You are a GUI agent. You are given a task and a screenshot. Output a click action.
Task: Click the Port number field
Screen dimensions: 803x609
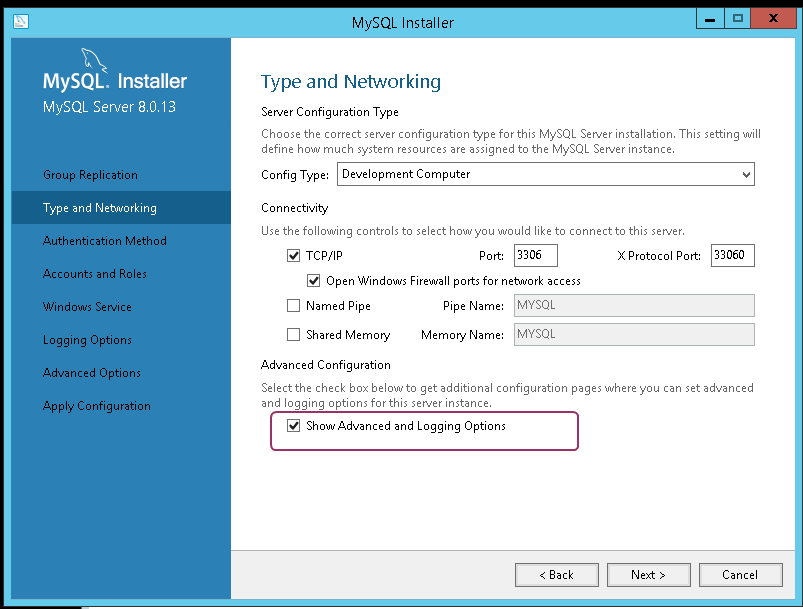coord(536,255)
